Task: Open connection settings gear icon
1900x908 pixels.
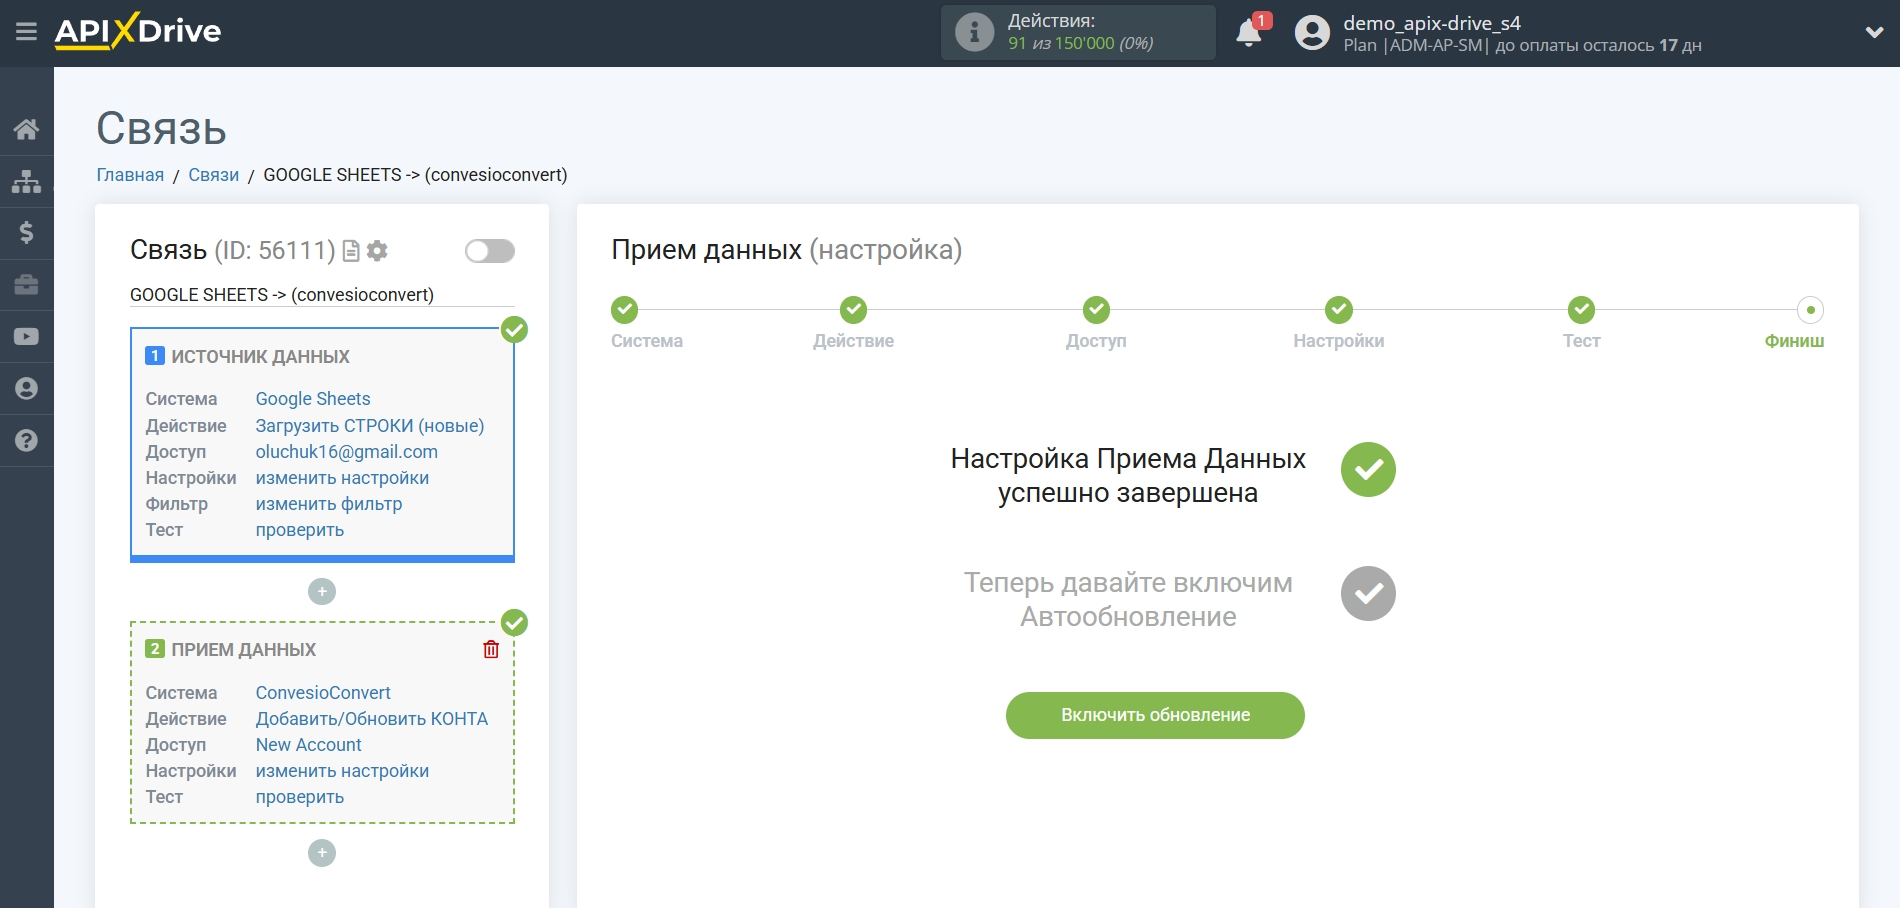Action: [x=377, y=251]
